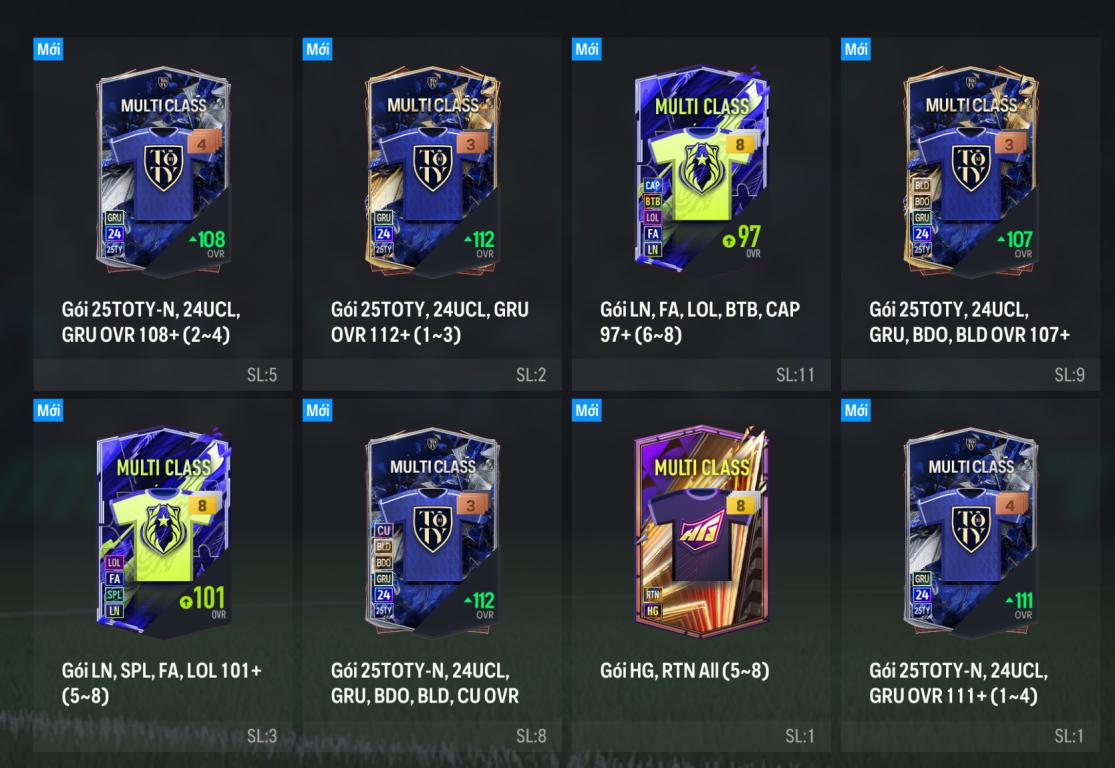Screen dimensions: 1115x768
Task: Click the Mới badge on the HG, RTN pack
Action: point(587,410)
